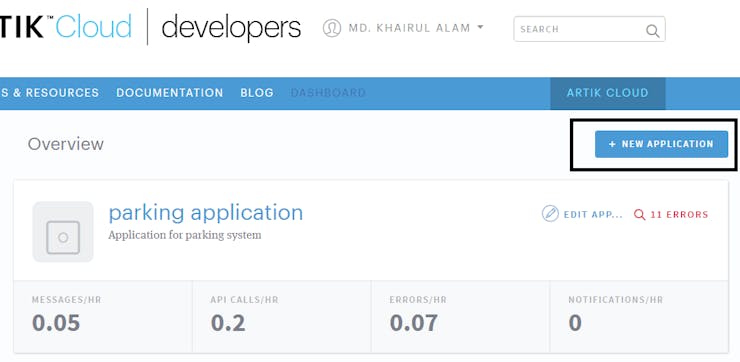Select the Artik Cloud tab
Image resolution: width=740 pixels, height=362 pixels.
coord(608,93)
